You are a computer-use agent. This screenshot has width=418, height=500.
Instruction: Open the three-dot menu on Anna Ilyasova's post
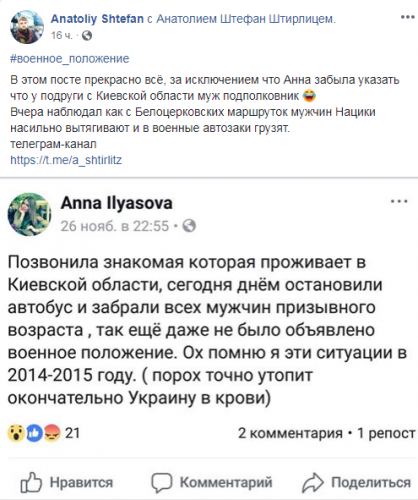[399, 202]
